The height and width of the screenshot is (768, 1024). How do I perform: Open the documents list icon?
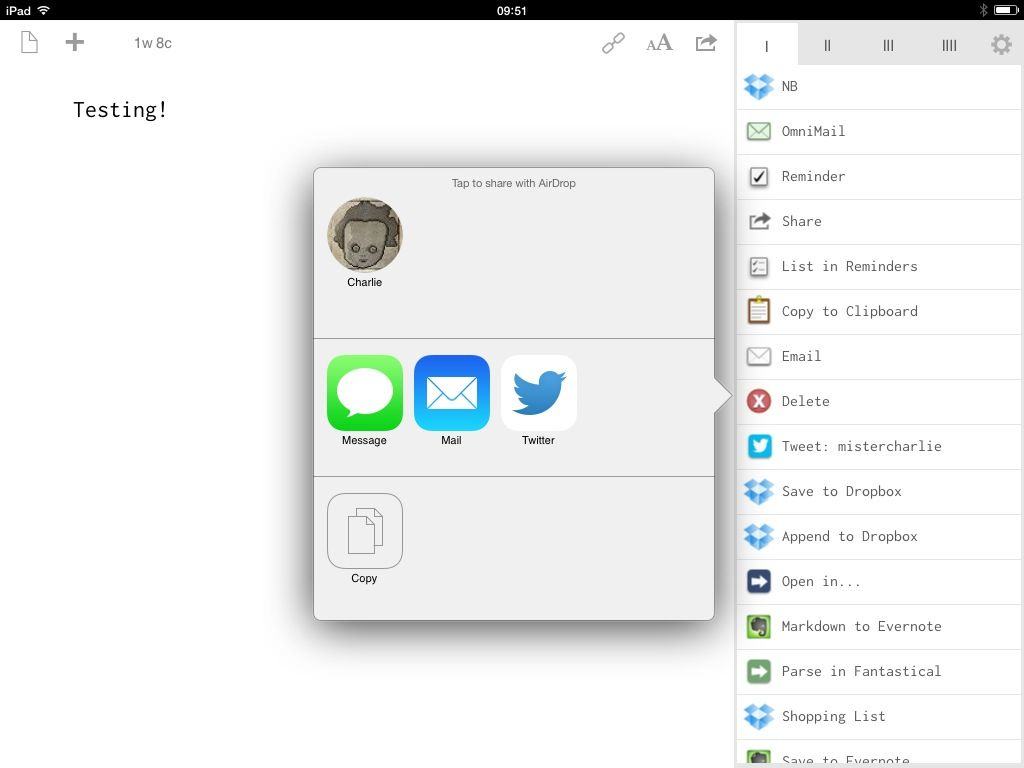click(x=29, y=43)
